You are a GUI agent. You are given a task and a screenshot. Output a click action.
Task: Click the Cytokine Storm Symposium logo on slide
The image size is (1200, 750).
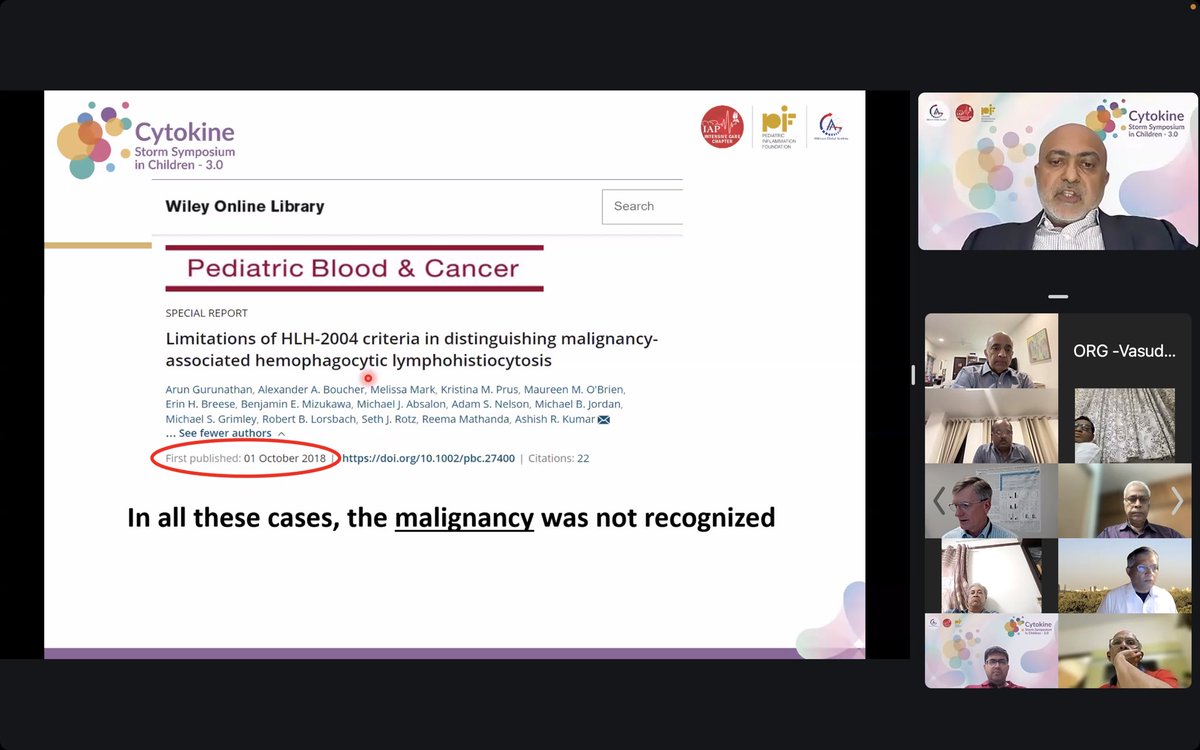point(146,139)
